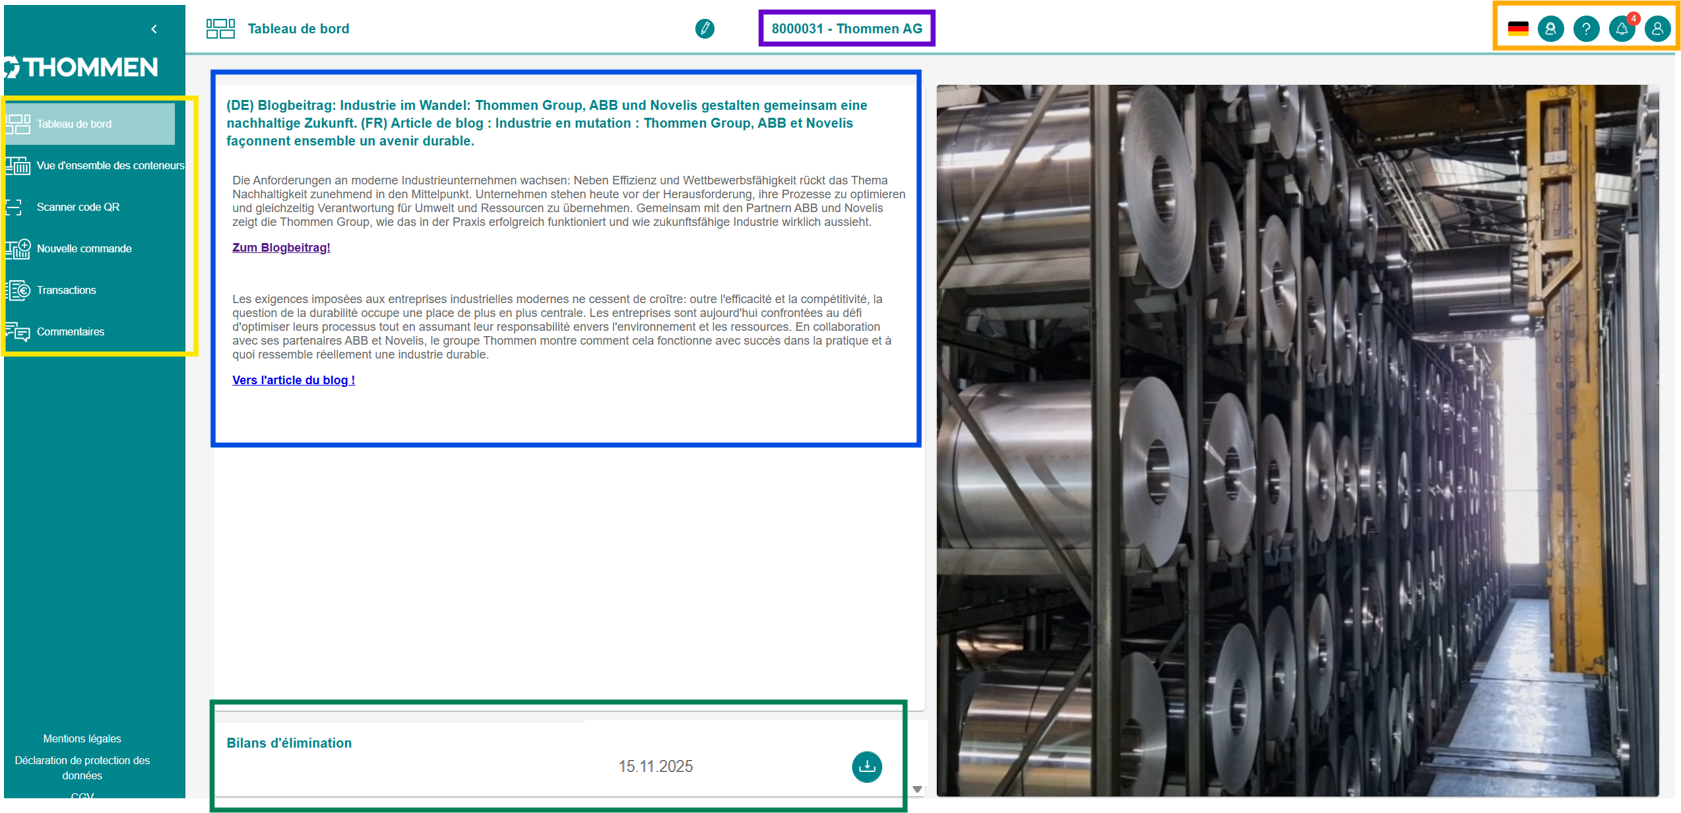Download the 15.11.2025 elimination balance
The height and width of the screenshot is (813, 1681).
tap(867, 767)
